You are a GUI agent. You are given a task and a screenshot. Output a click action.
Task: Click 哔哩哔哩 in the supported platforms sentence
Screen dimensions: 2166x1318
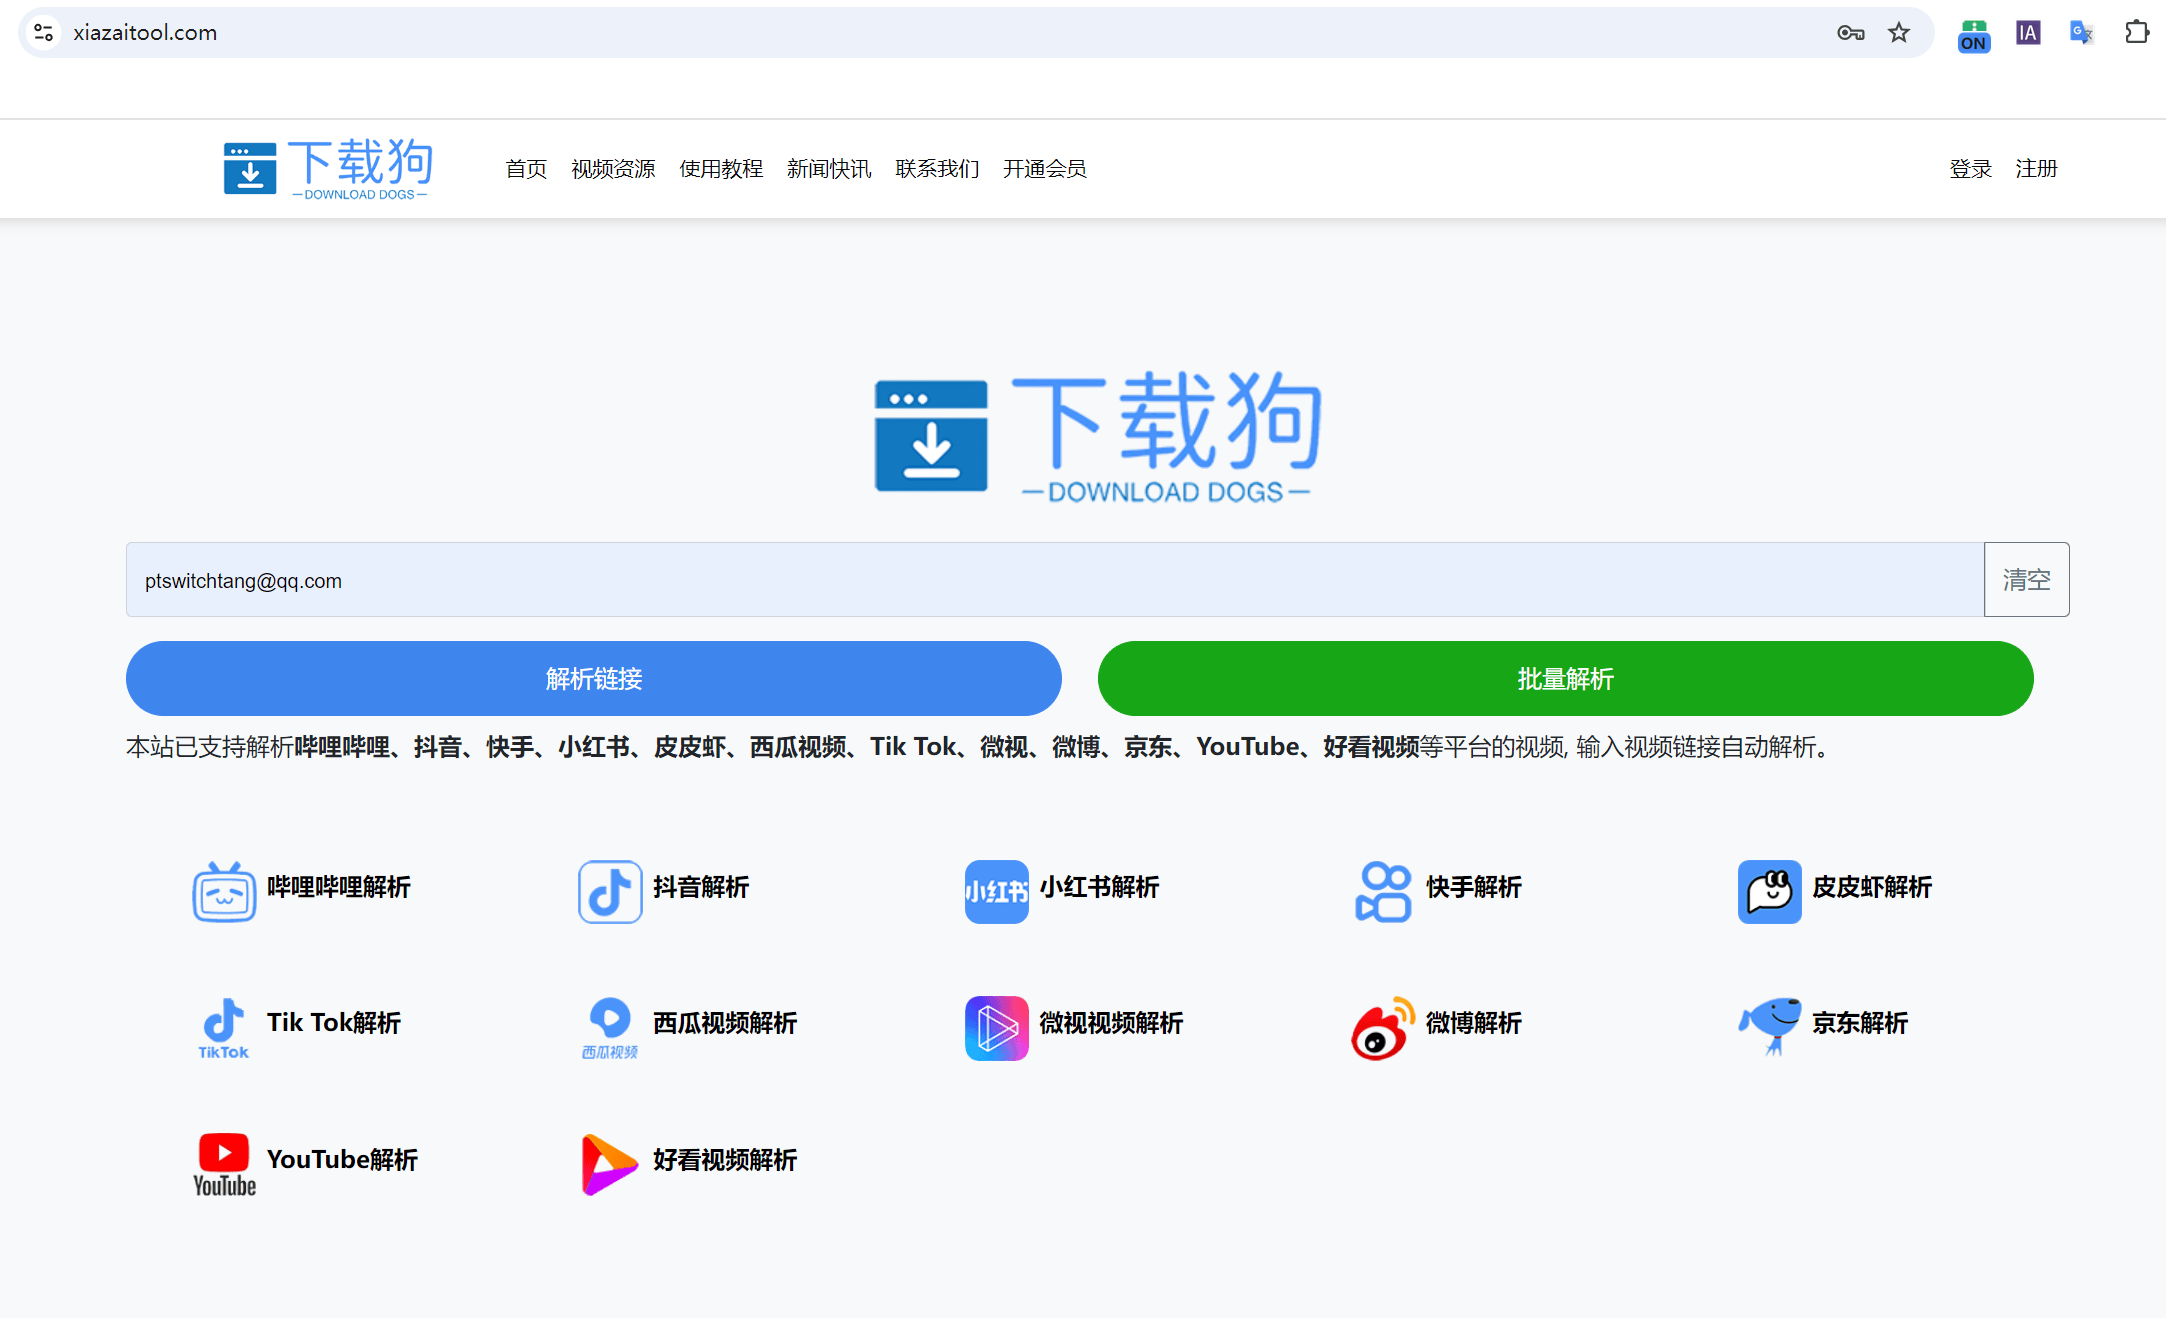click(x=342, y=747)
